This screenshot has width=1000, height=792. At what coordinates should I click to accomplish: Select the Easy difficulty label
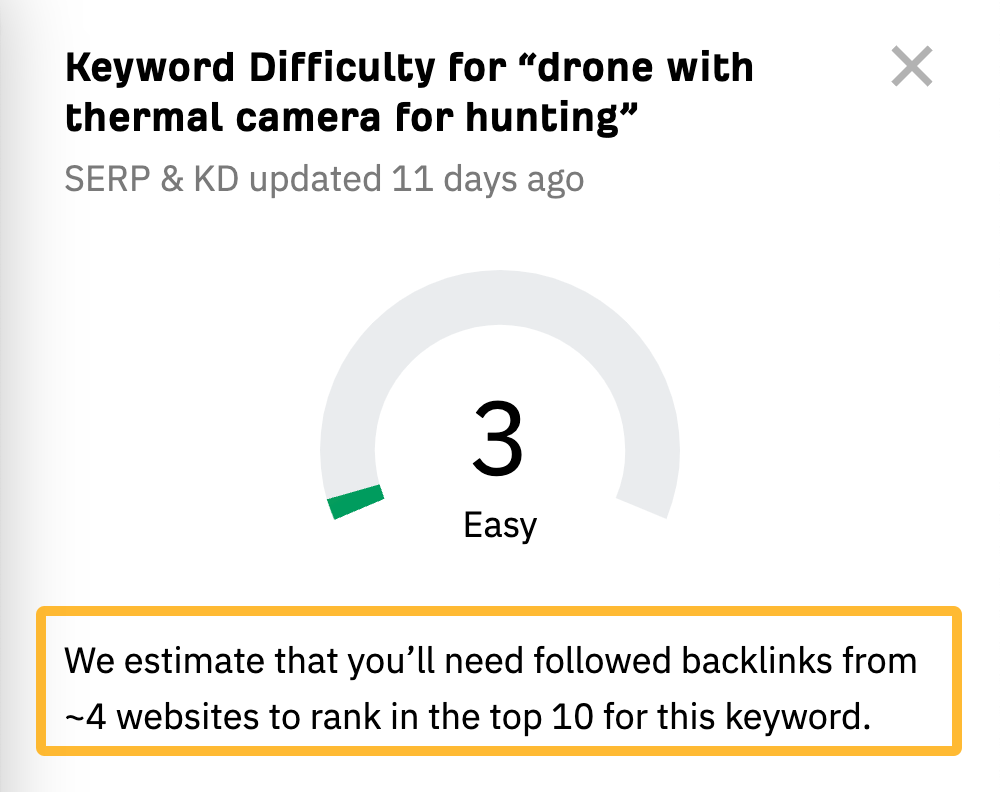pyautogui.click(x=500, y=524)
